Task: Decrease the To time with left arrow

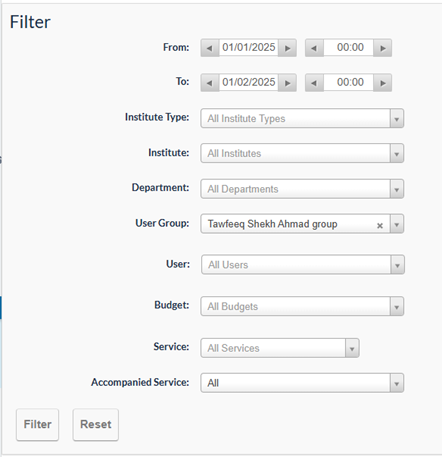Action: click(x=314, y=83)
